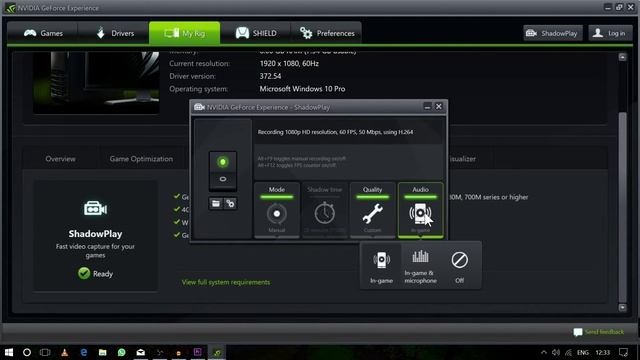Click the taskbar clock 12:33

click(x=602, y=352)
